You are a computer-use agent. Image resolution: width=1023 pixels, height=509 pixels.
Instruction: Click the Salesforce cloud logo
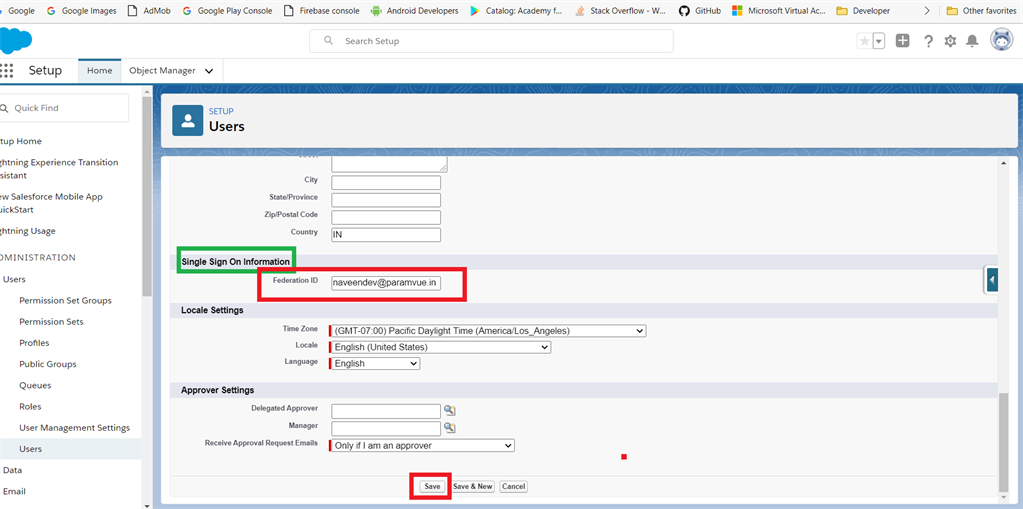click(x=16, y=41)
